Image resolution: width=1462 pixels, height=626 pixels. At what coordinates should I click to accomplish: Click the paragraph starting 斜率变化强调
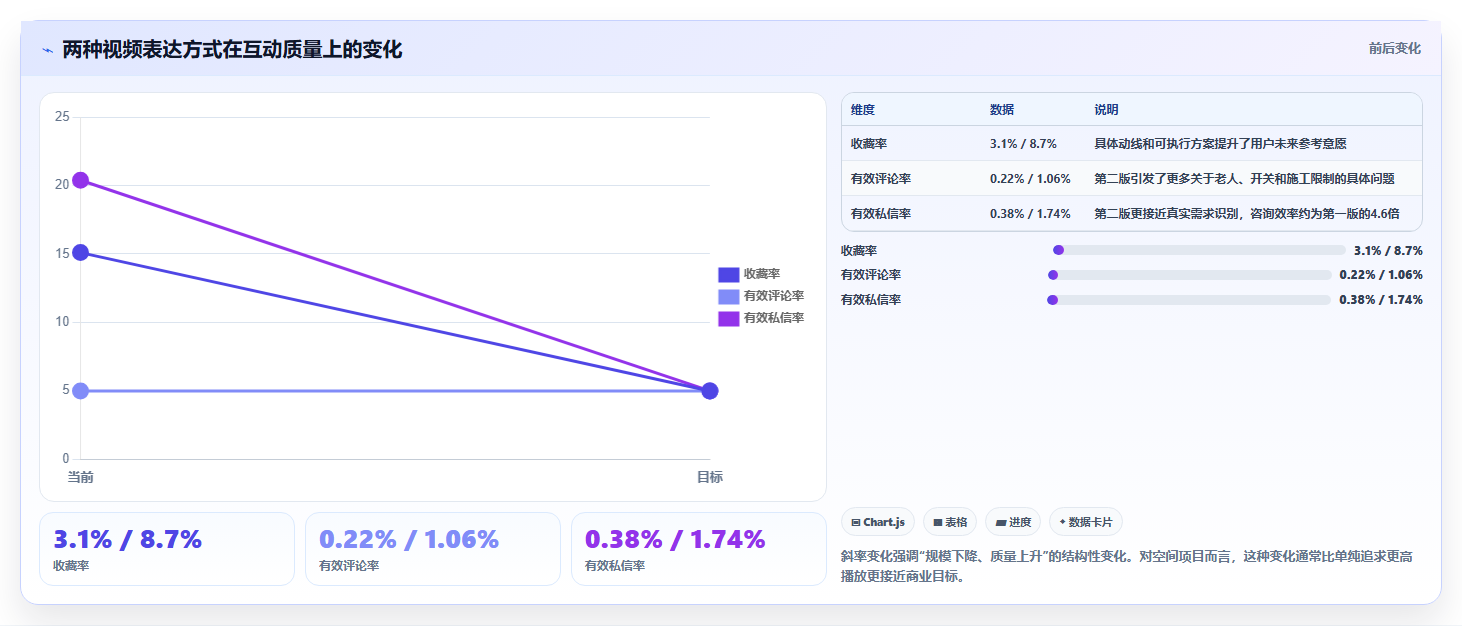[x=1127, y=566]
